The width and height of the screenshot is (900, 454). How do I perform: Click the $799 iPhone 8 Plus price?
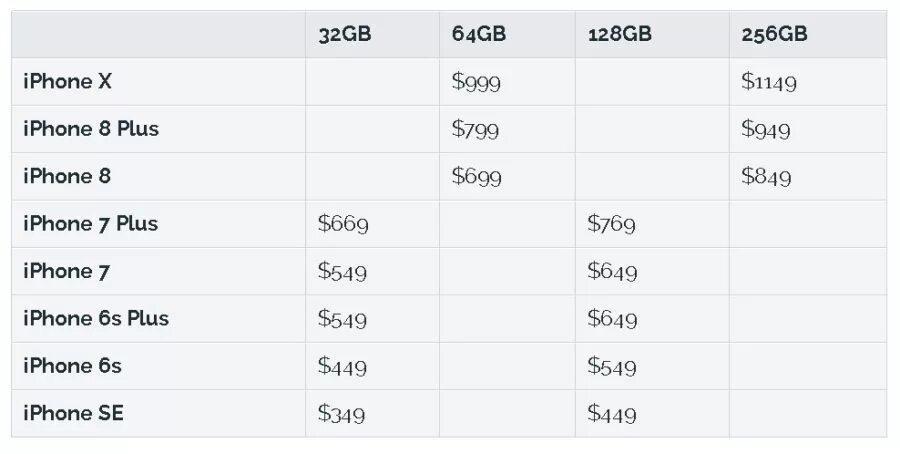click(475, 129)
